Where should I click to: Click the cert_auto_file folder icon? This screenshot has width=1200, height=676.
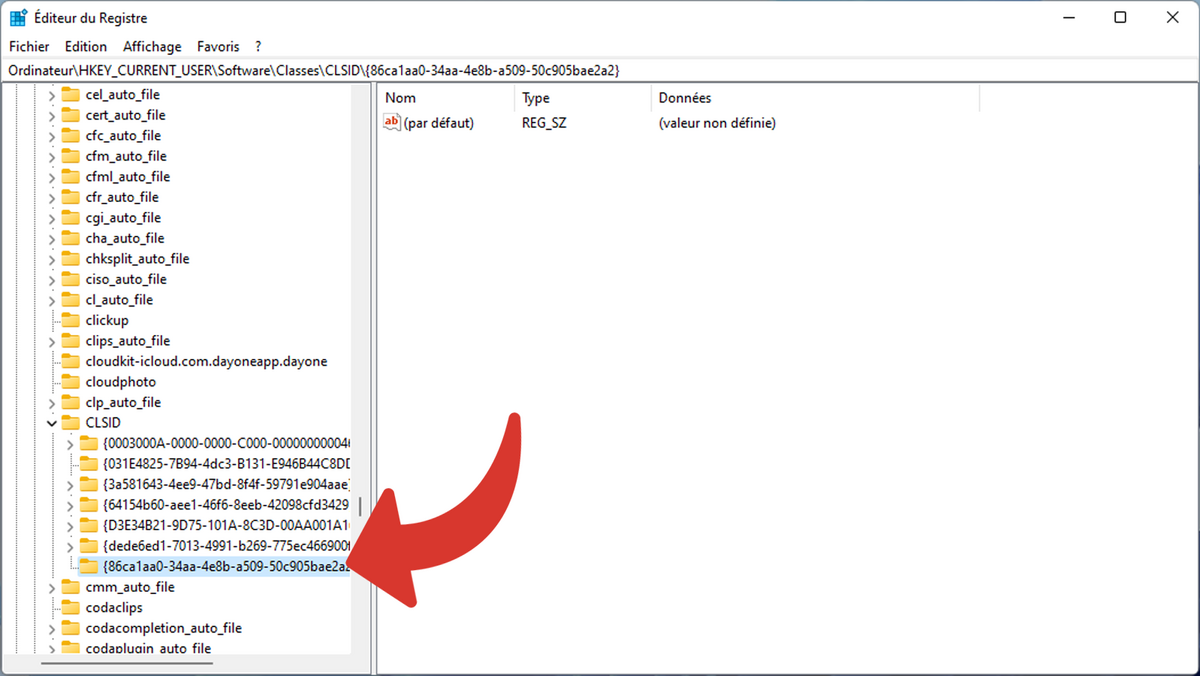pos(70,115)
